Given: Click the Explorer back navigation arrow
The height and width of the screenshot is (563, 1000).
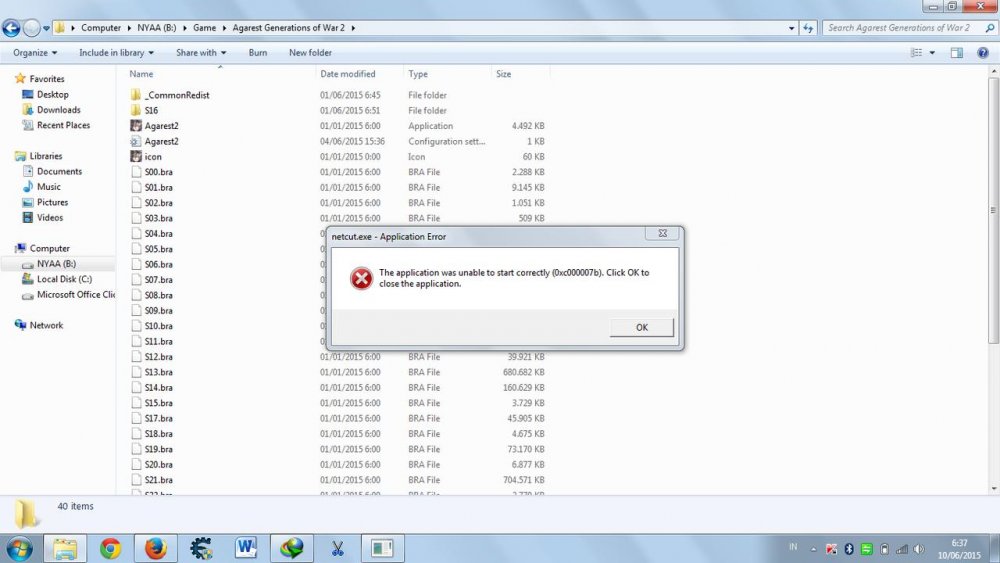Looking at the screenshot, I should pos(12,28).
